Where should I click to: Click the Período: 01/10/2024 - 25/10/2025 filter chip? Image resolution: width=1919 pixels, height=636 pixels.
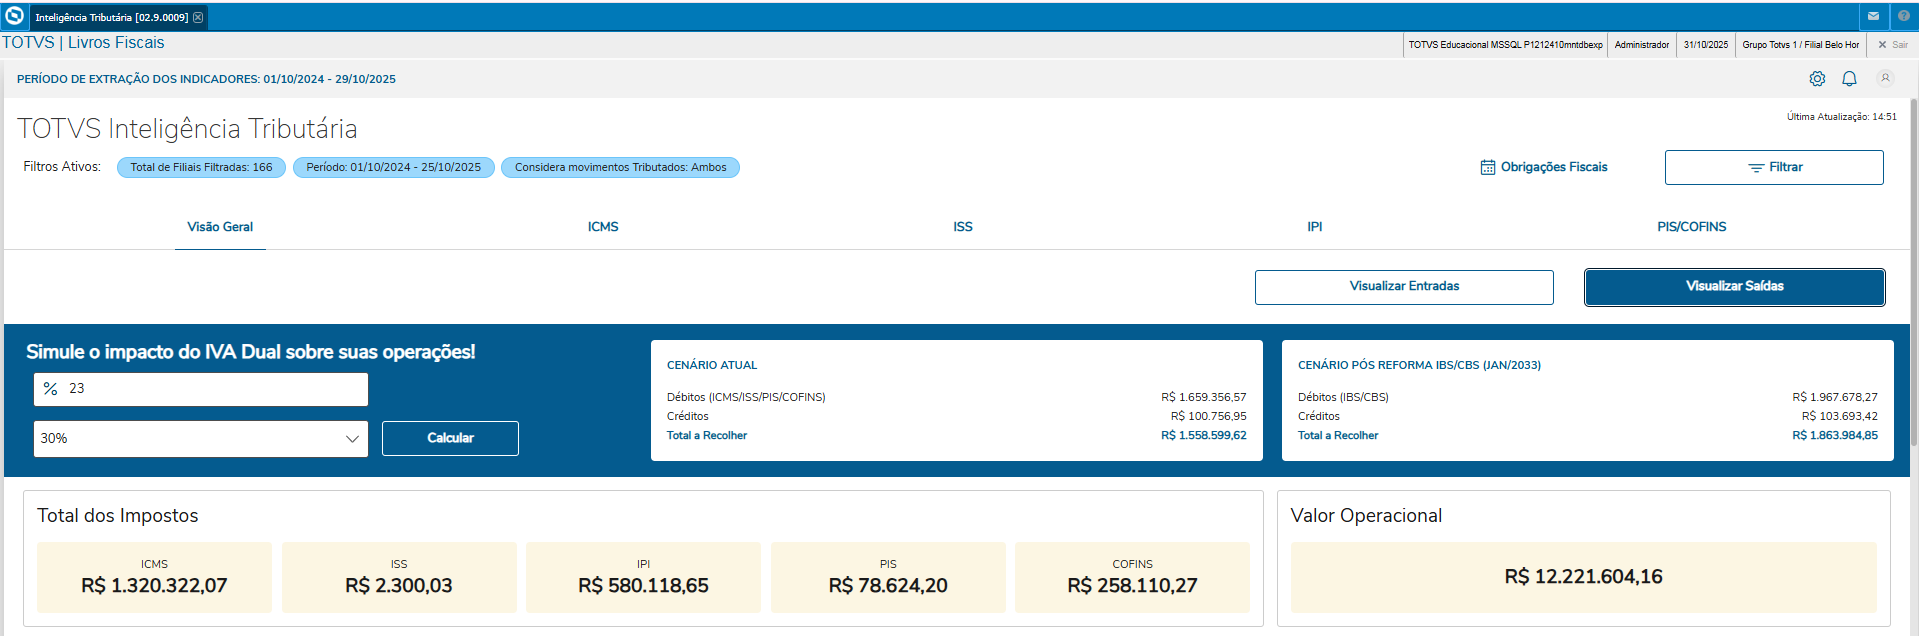[x=393, y=167]
